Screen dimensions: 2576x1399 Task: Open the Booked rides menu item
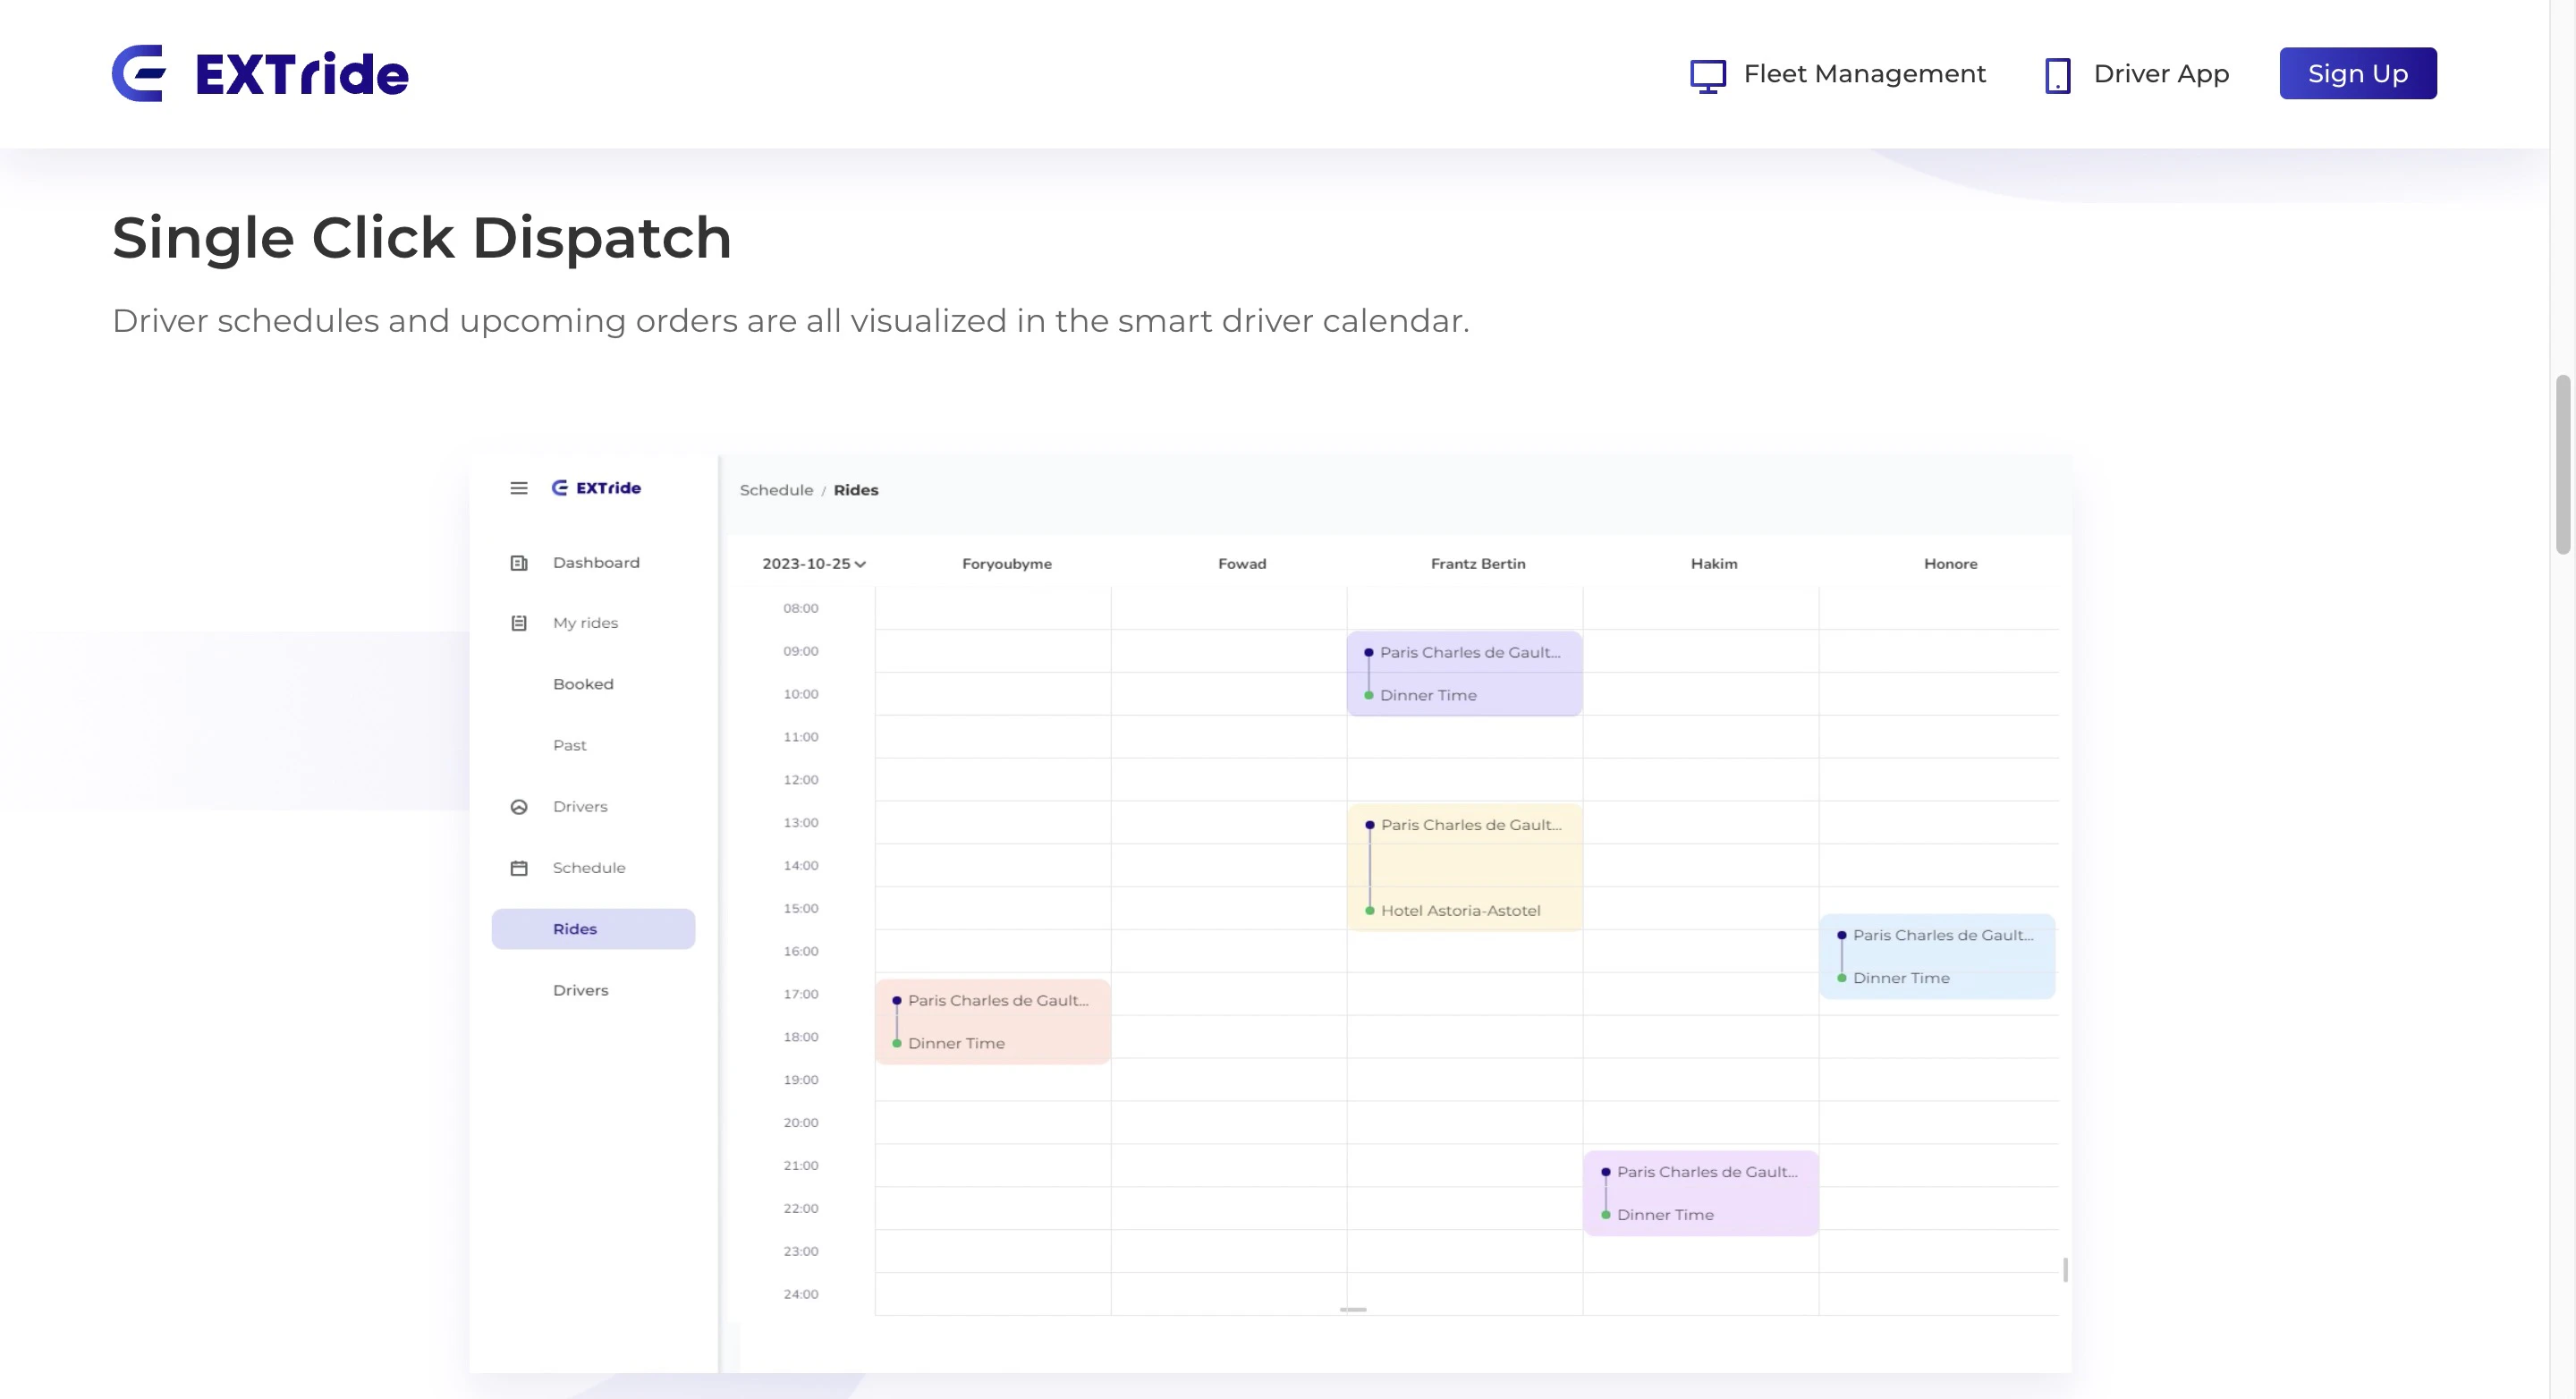[583, 684]
